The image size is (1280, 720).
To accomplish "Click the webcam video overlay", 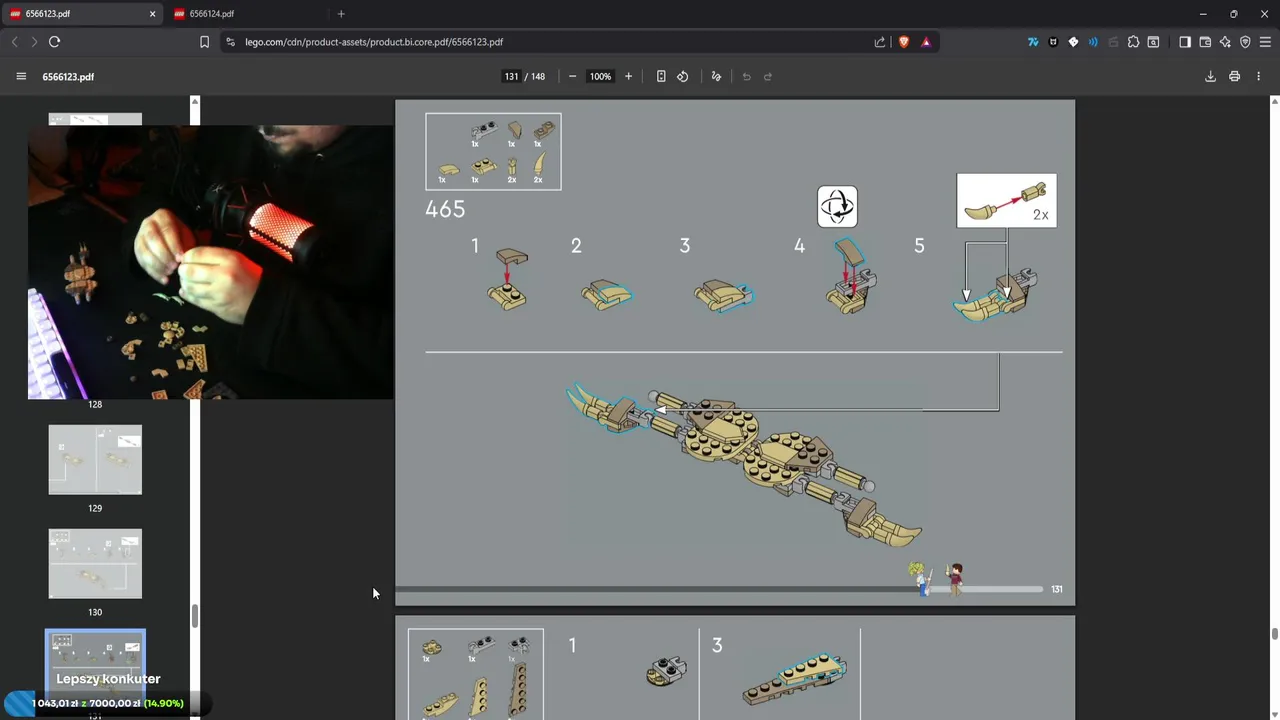I will click(x=210, y=262).
